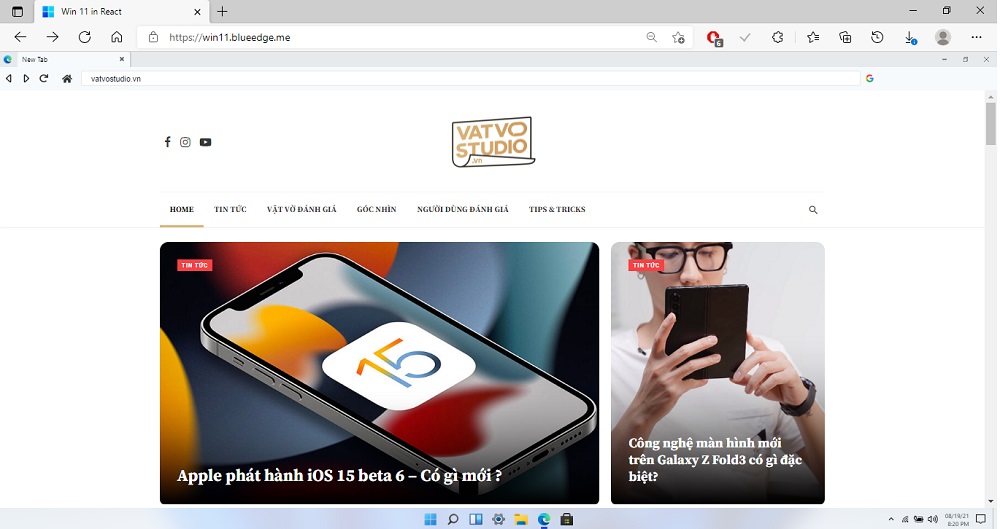Open taskbar Widgets panel
This screenshot has width=1000, height=529.
point(476,519)
